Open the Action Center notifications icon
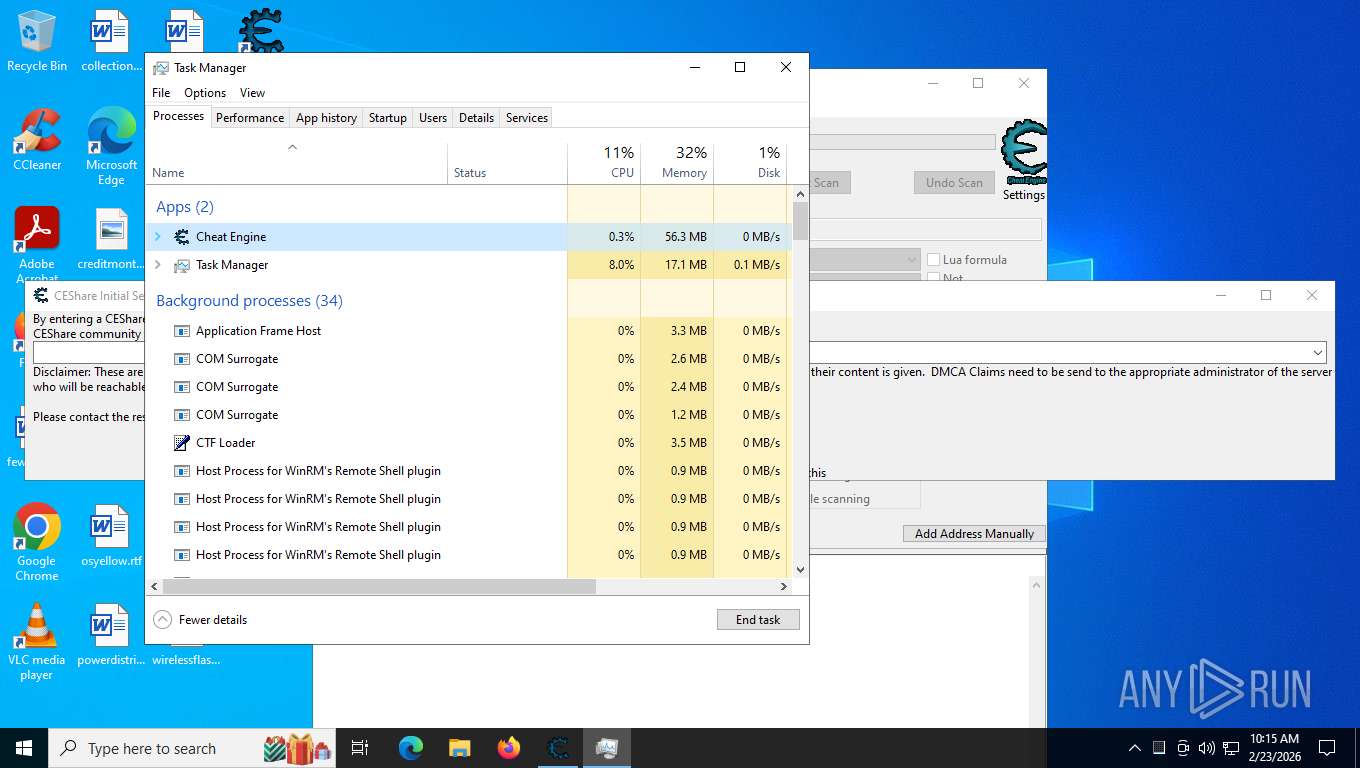This screenshot has height=768, width=1360. [x=1327, y=748]
